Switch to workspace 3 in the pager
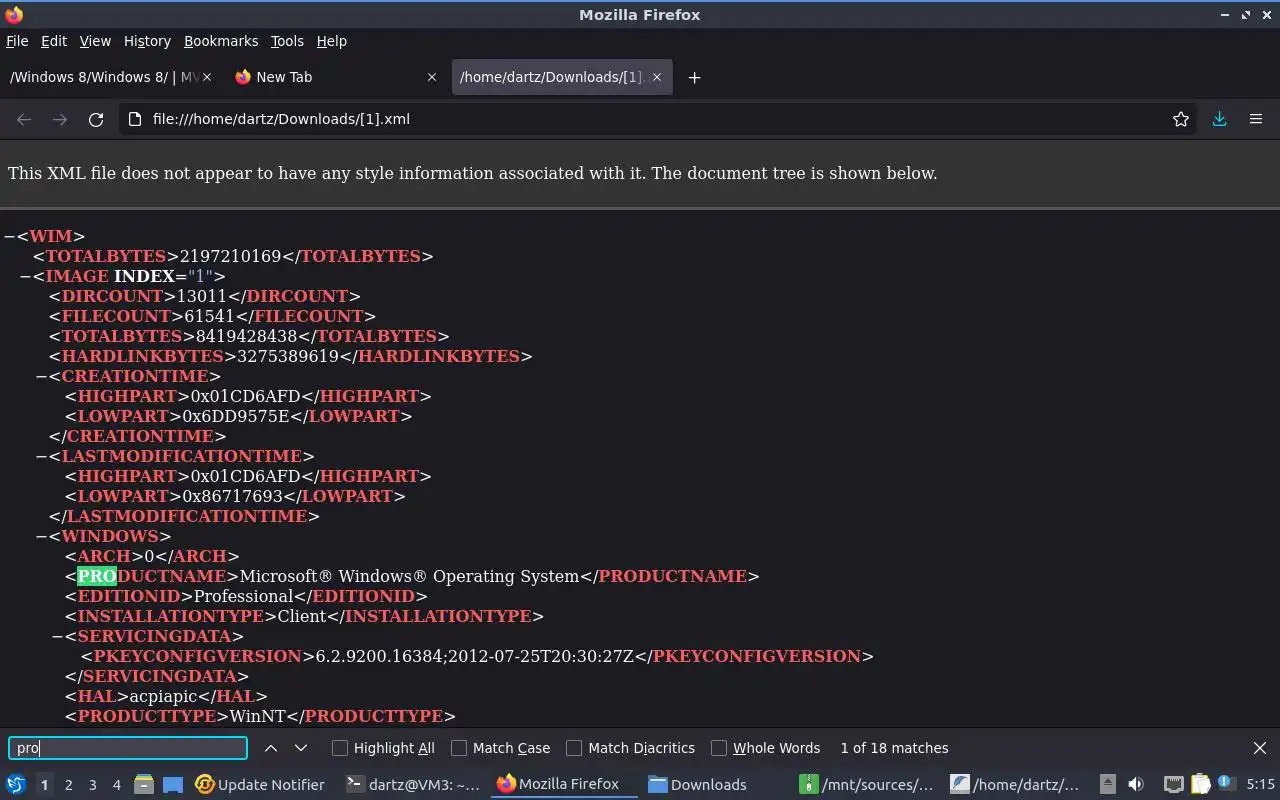 click(x=92, y=785)
